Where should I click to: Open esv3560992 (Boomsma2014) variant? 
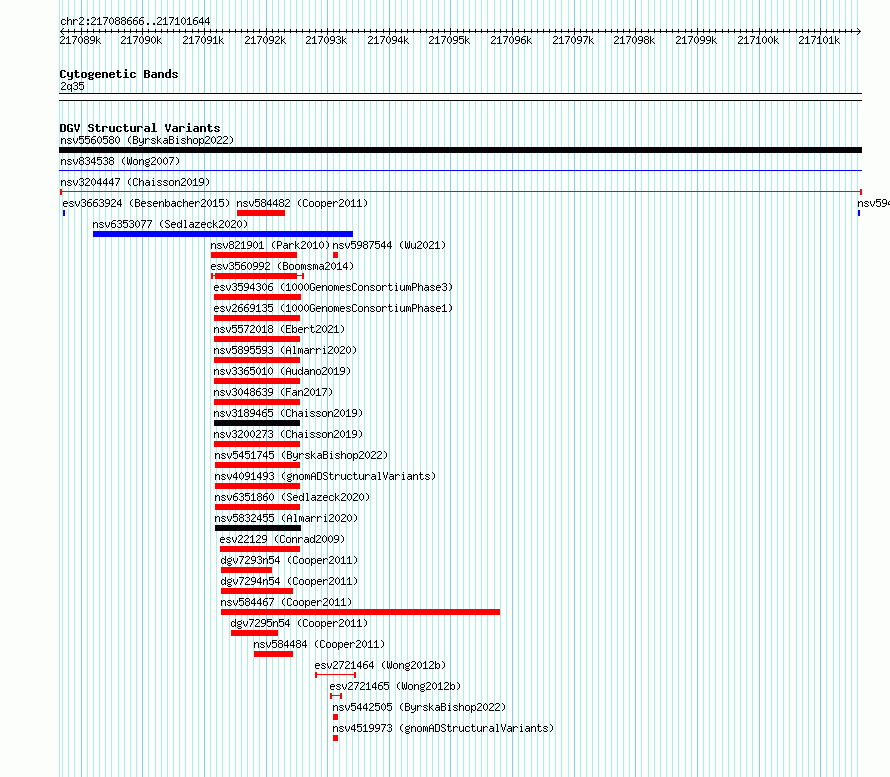pos(282,266)
